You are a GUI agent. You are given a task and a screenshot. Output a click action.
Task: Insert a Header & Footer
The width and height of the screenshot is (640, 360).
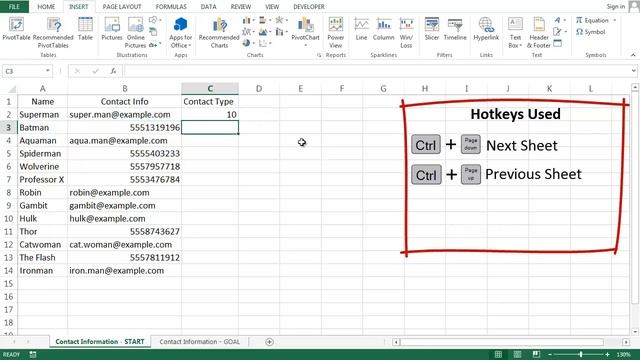[x=539, y=33]
